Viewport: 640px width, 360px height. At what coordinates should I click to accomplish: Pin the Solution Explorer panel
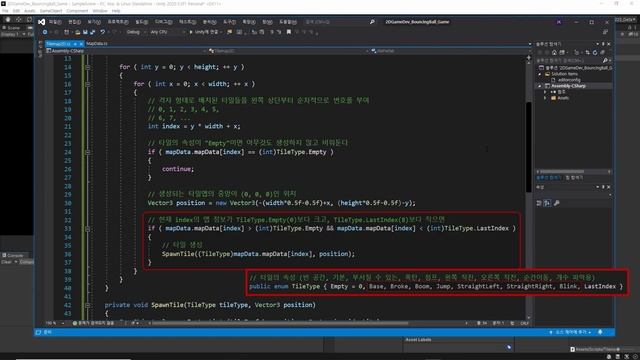(603, 44)
